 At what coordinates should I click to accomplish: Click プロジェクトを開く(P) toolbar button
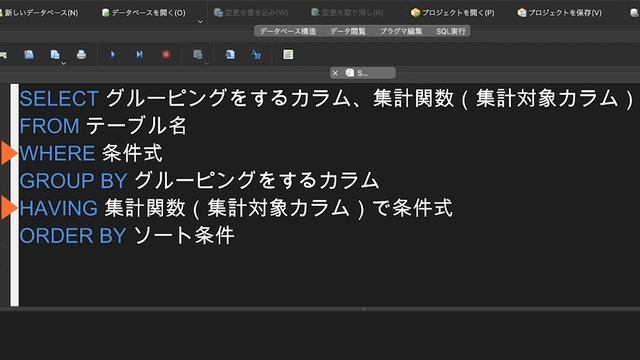tap(453, 13)
